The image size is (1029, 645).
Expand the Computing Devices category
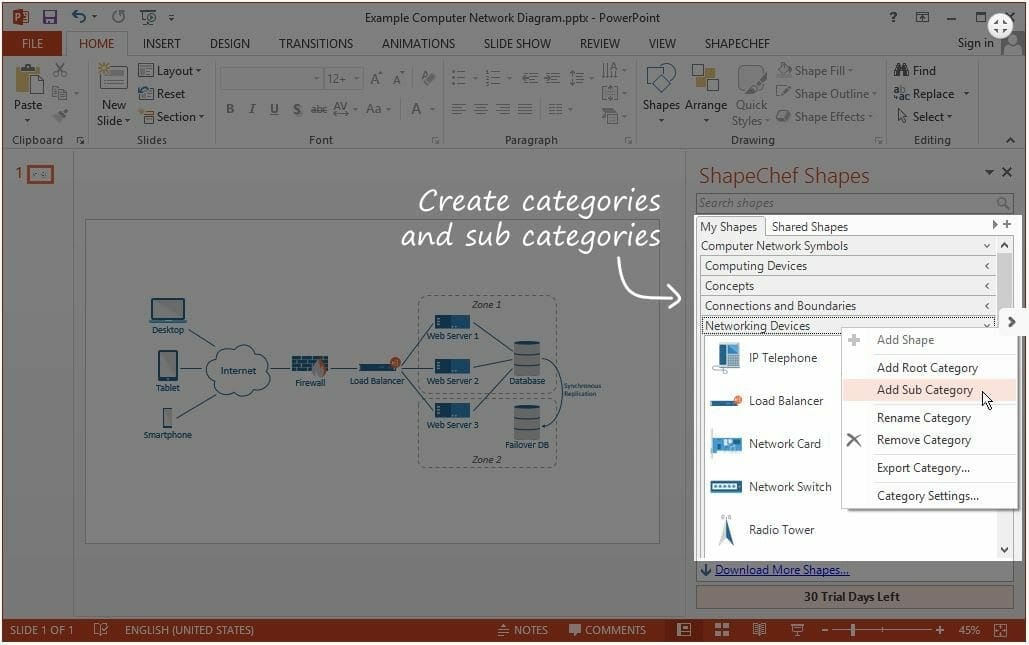(x=846, y=266)
